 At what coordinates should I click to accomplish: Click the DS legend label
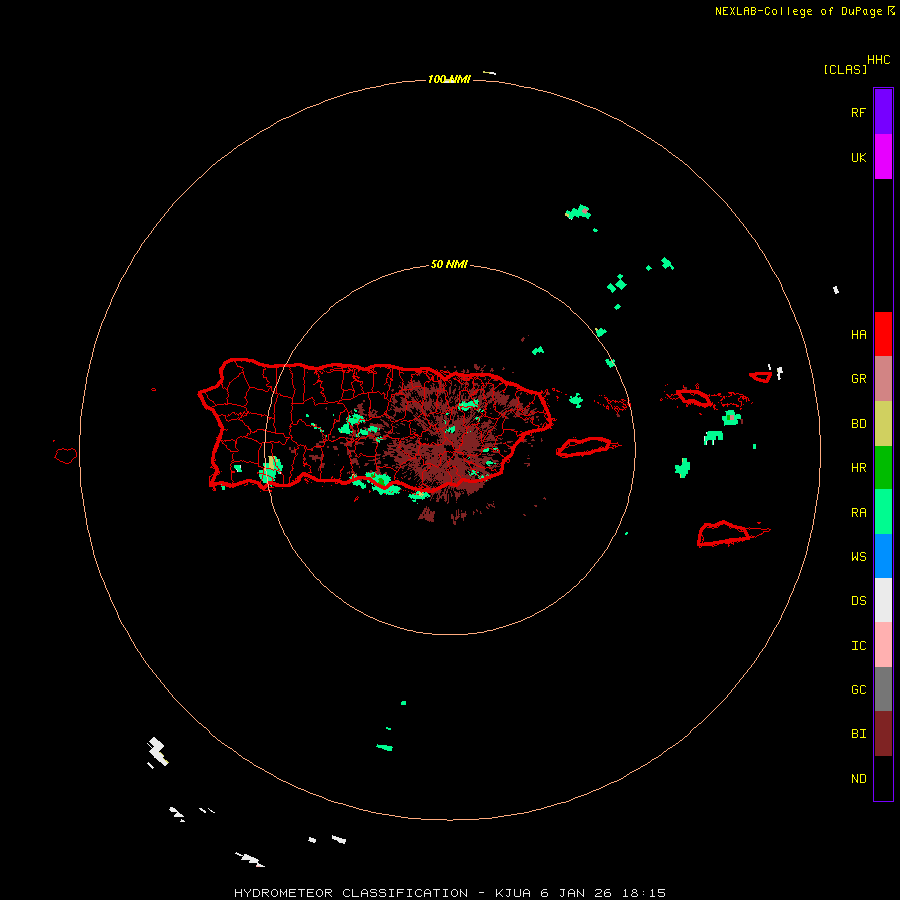click(x=858, y=601)
